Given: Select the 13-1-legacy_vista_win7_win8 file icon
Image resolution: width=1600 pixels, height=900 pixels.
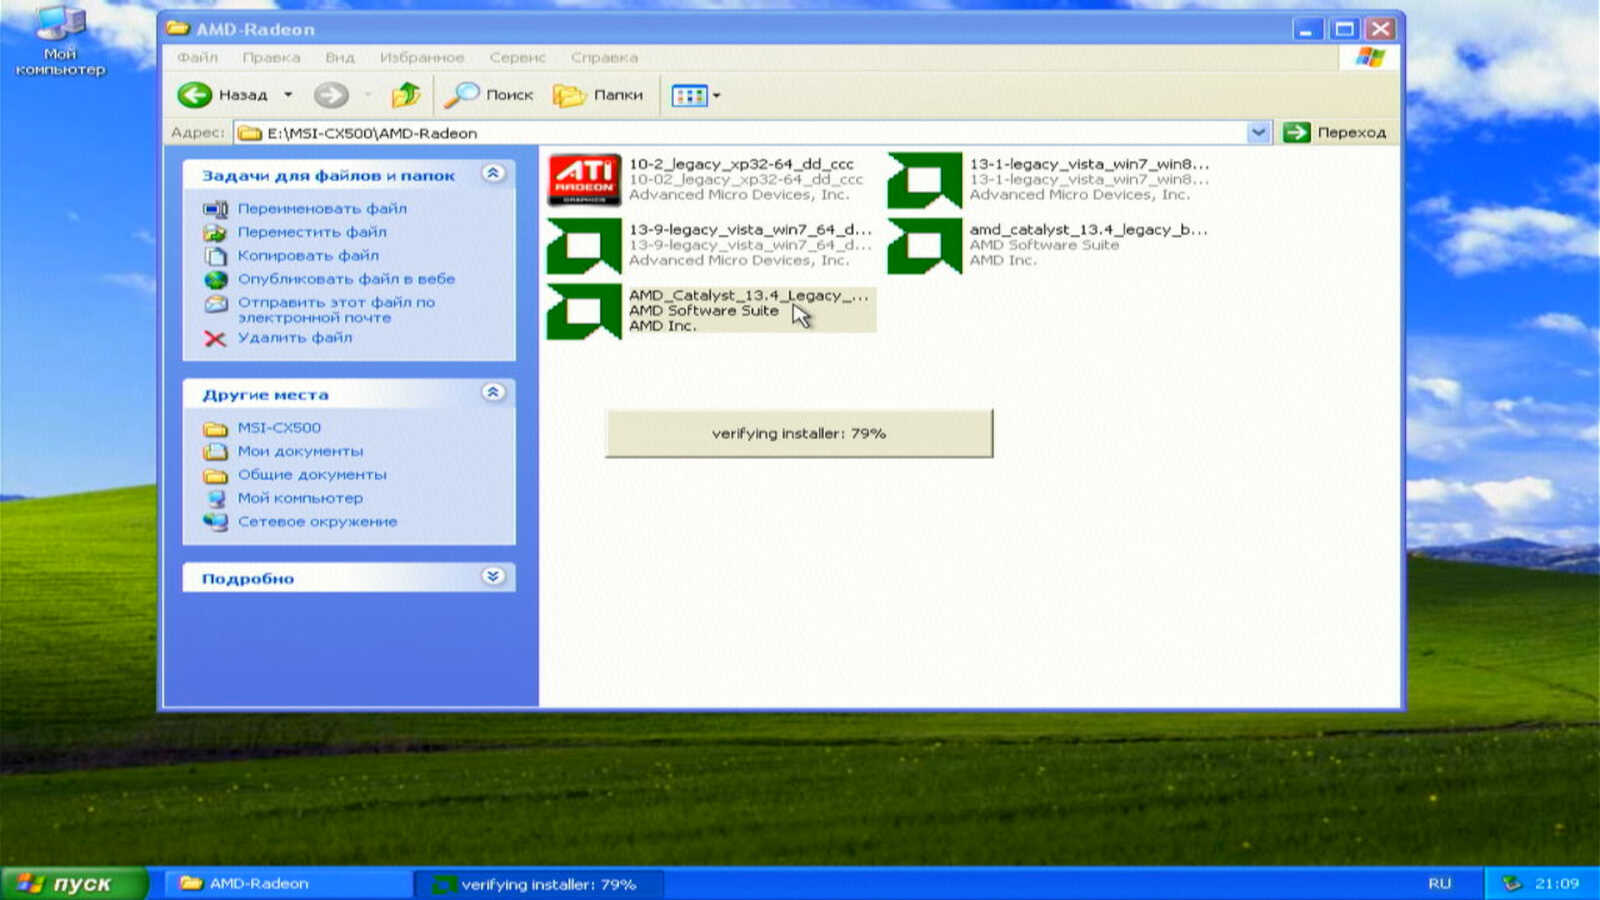Looking at the screenshot, I should tap(924, 180).
